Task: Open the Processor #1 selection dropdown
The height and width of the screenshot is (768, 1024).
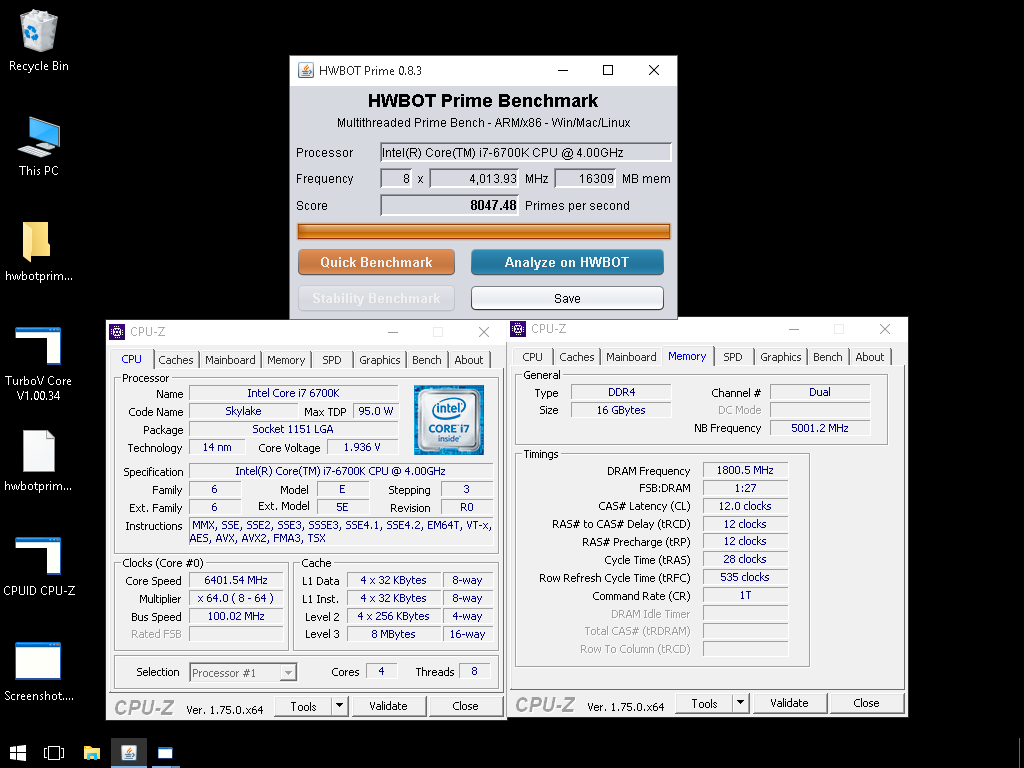Action: (243, 672)
